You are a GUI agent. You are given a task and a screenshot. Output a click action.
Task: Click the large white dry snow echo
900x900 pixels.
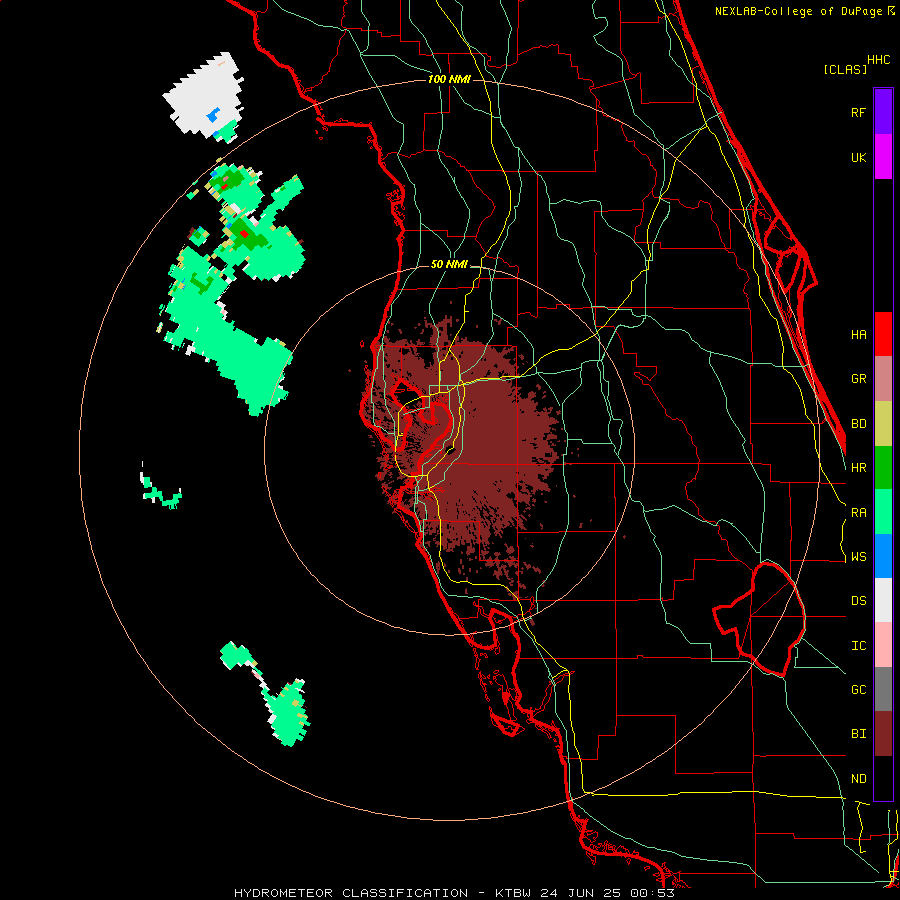coord(204,95)
